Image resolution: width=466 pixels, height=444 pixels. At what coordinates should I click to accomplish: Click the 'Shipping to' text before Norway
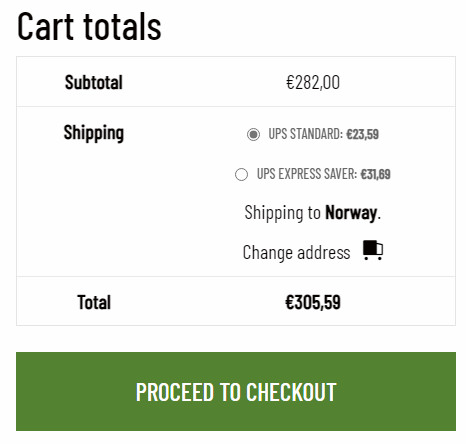pos(283,212)
